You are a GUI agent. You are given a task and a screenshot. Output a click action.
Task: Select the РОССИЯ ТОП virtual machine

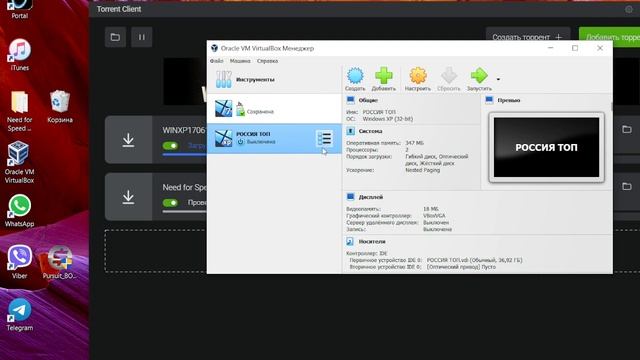pos(274,139)
